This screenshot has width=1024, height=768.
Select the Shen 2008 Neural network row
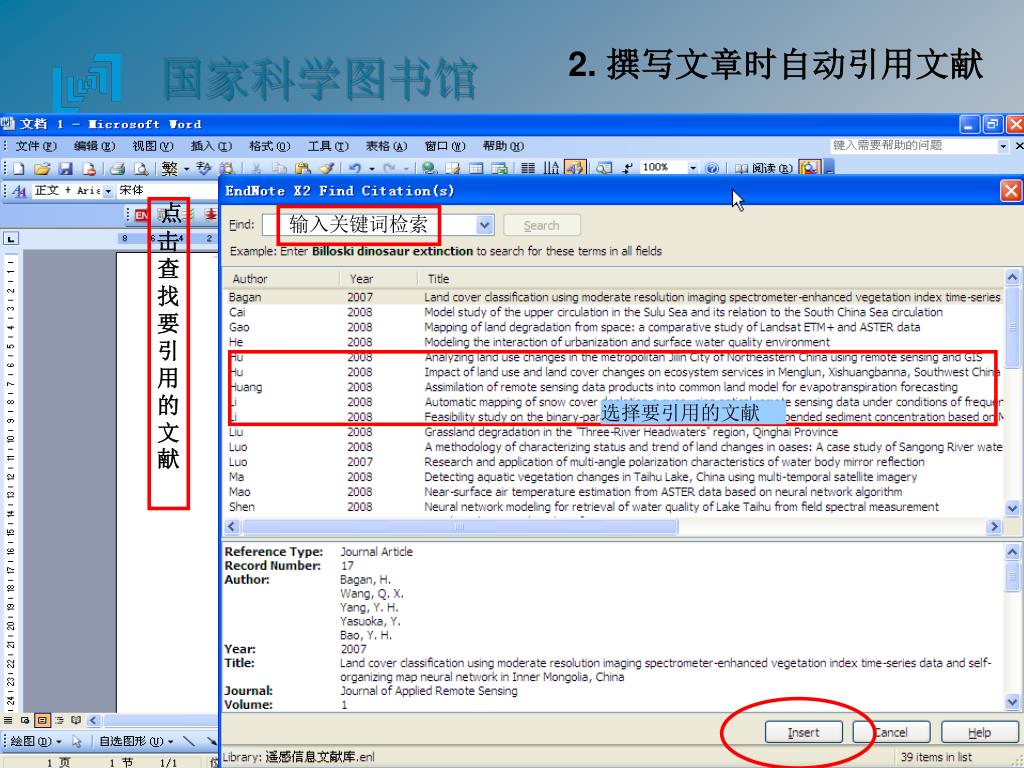[x=613, y=507]
